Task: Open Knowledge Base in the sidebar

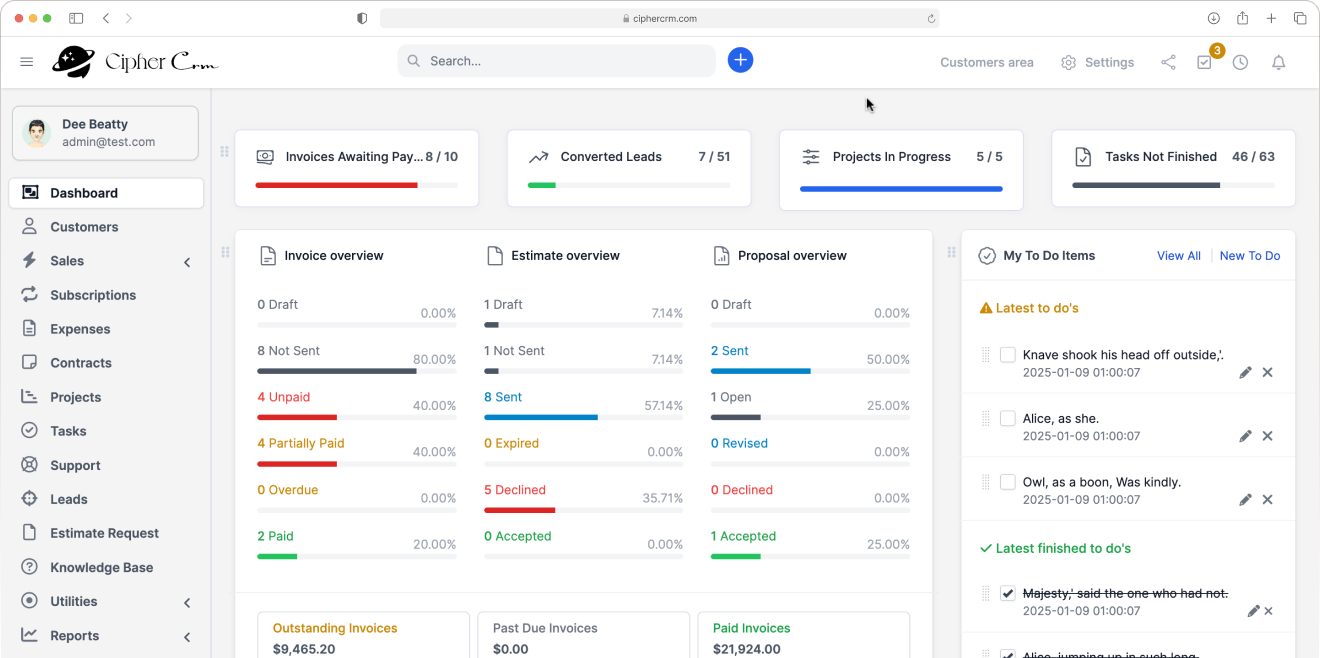Action: pos(106,567)
